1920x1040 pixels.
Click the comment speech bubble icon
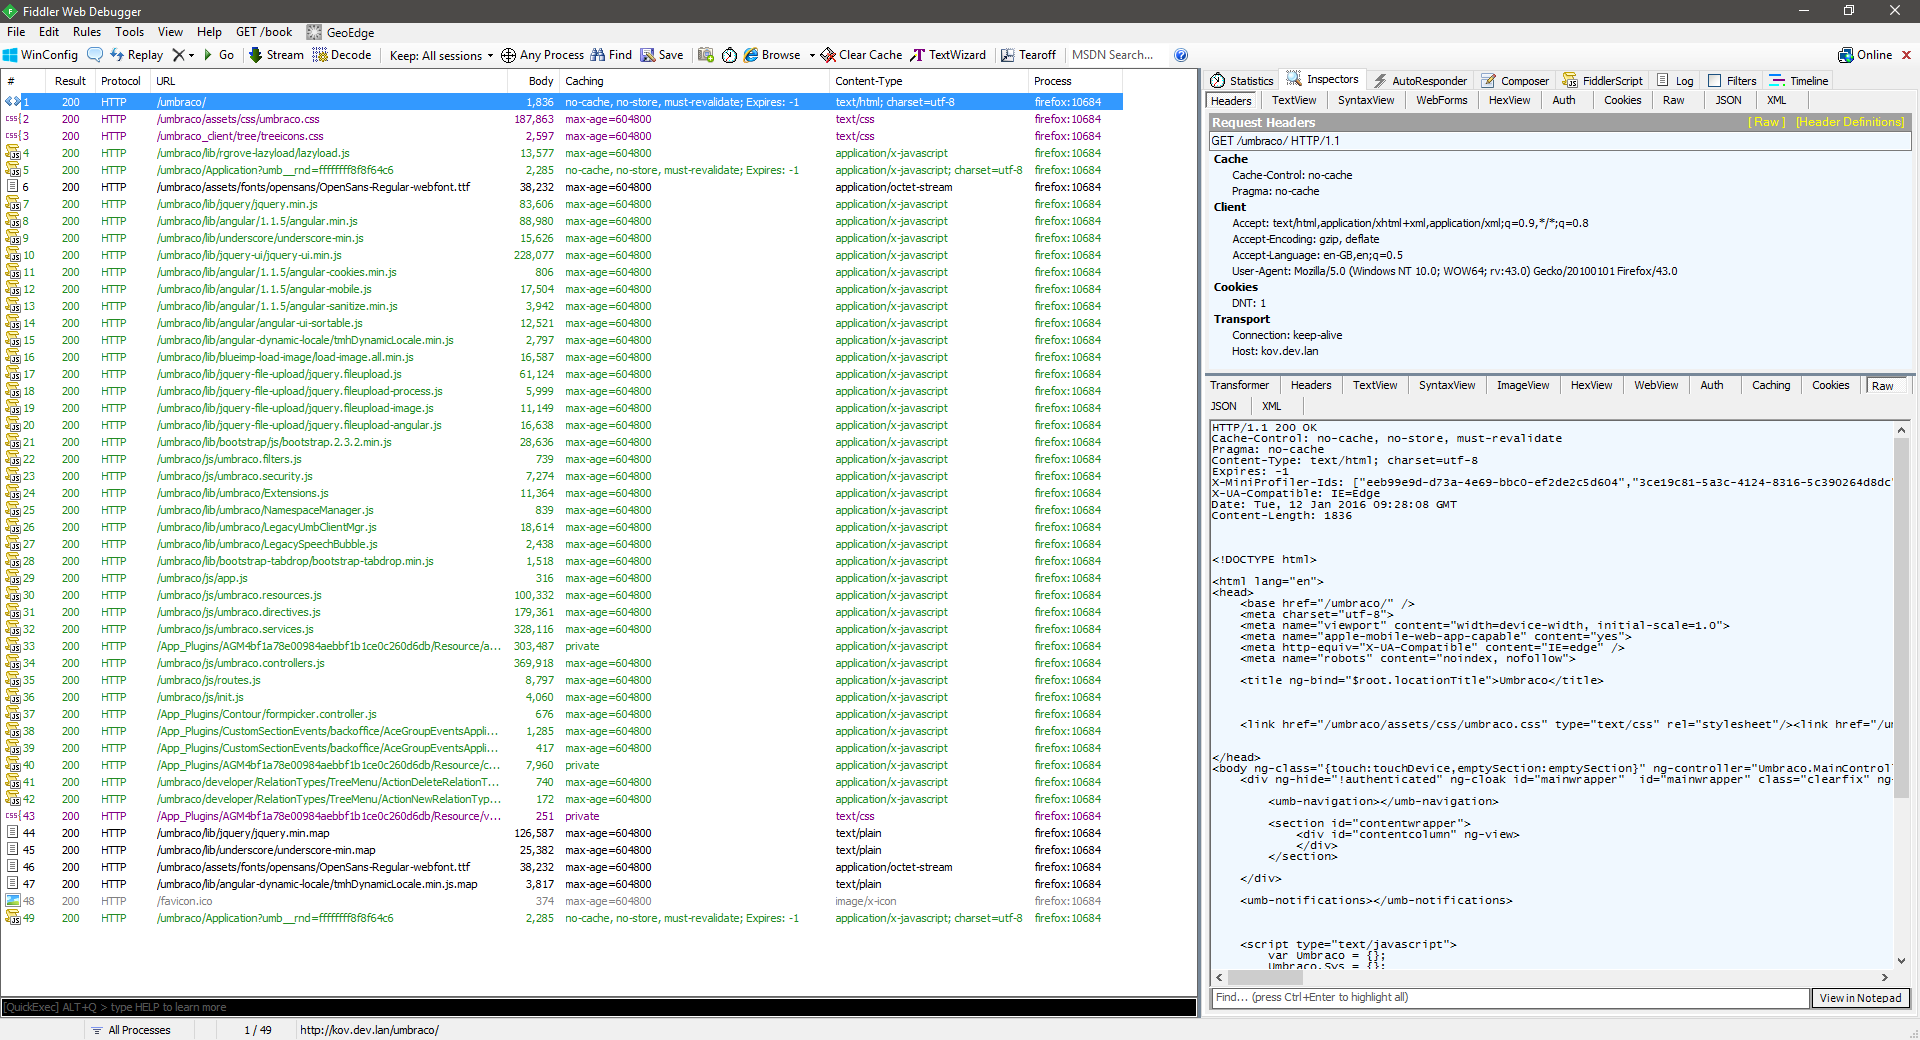95,55
